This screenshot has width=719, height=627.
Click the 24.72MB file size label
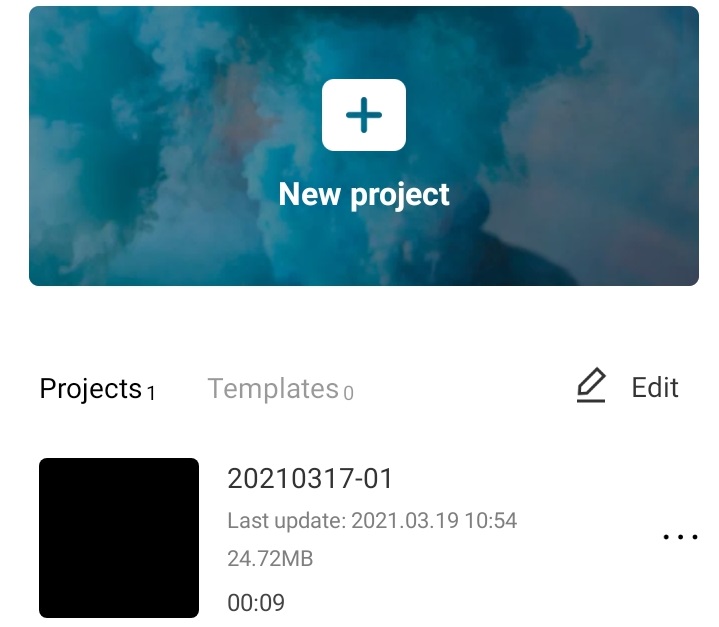(270, 559)
